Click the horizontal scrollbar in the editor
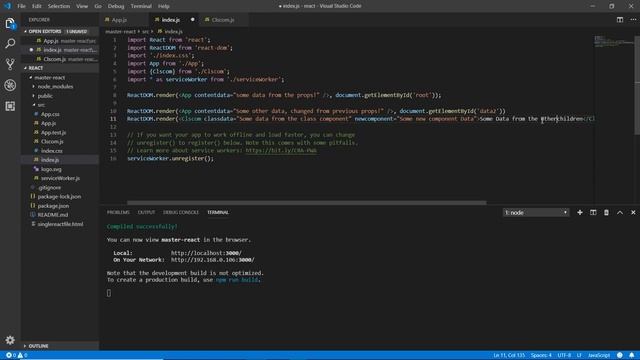The image size is (640, 360). click(307, 202)
